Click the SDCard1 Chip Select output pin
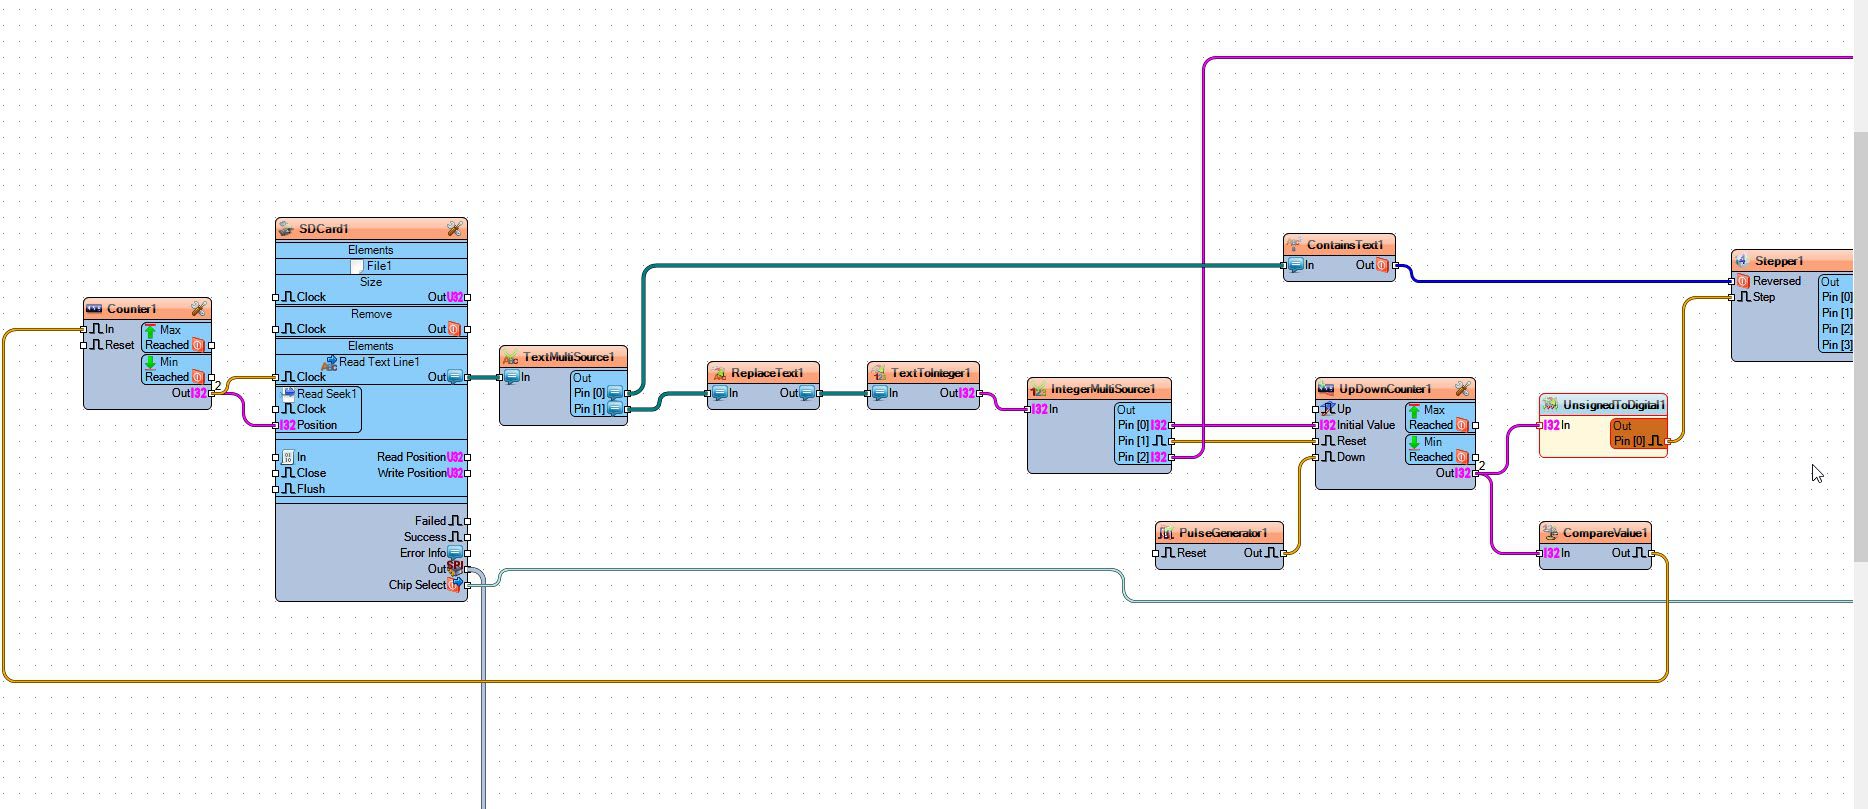Image resolution: width=1868 pixels, height=809 pixels. (x=467, y=585)
